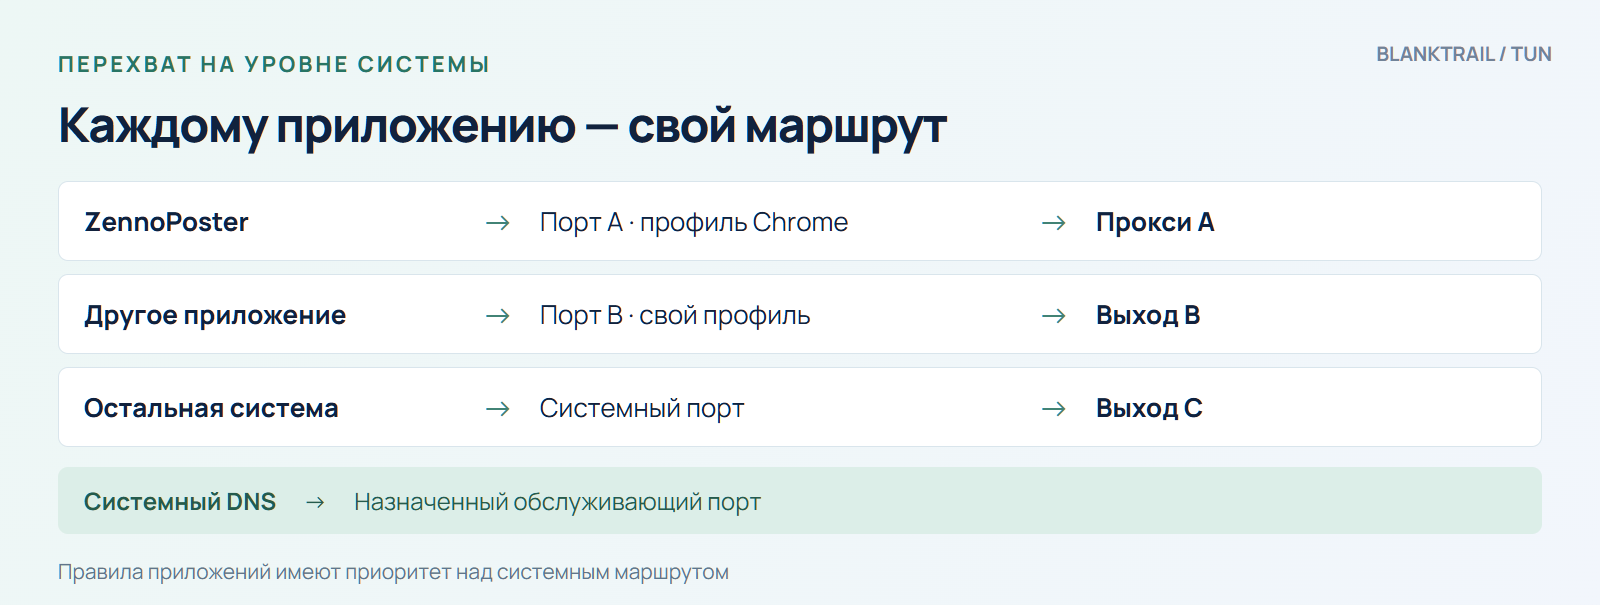Click the arrow after 'Системный DNS'
1600x605 pixels.
[x=315, y=502]
